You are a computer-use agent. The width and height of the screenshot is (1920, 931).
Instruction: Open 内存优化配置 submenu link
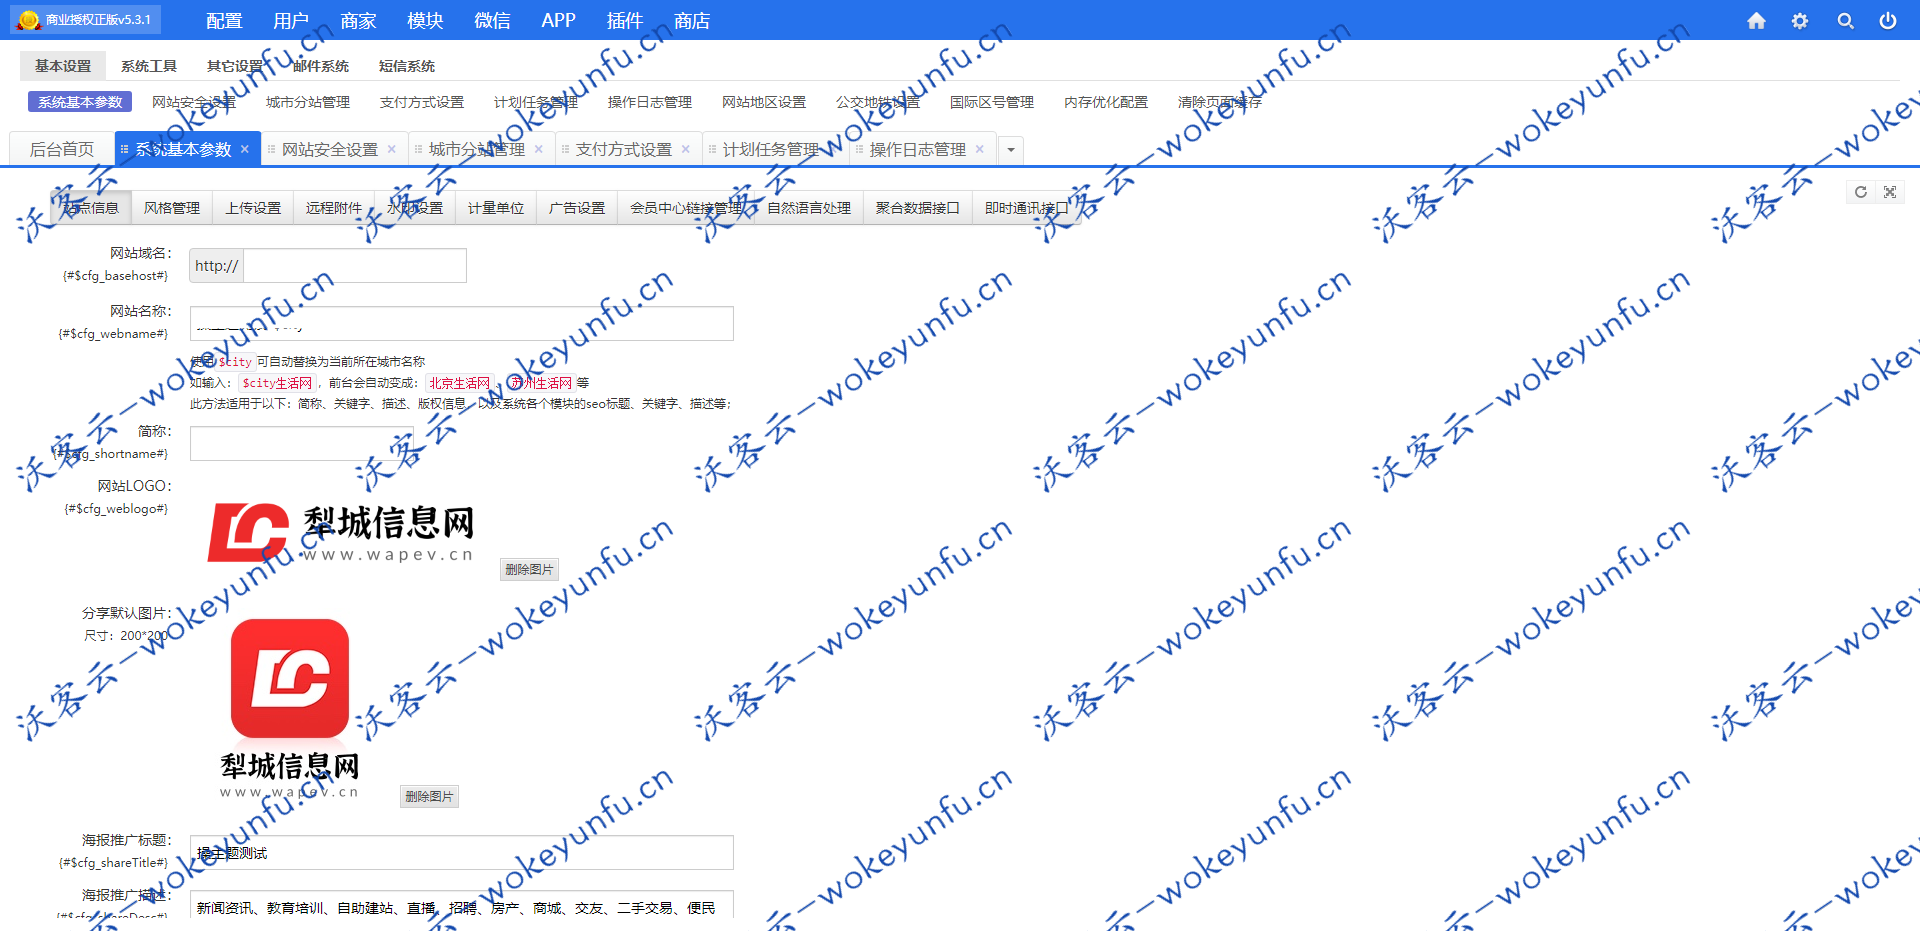1106,102
